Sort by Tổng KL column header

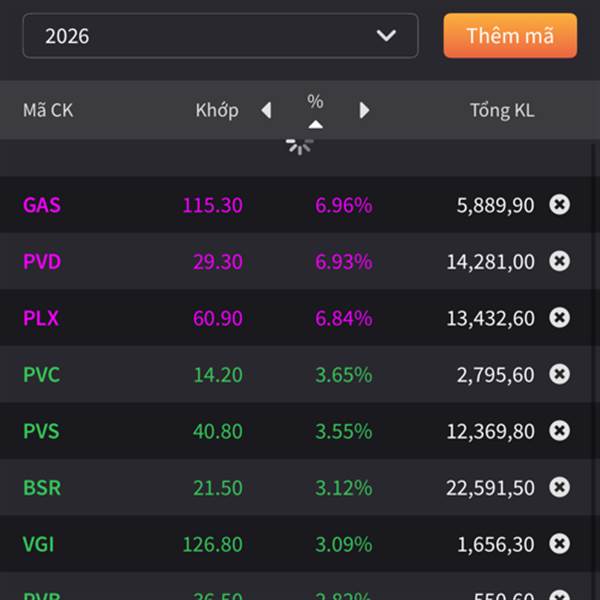(502, 110)
